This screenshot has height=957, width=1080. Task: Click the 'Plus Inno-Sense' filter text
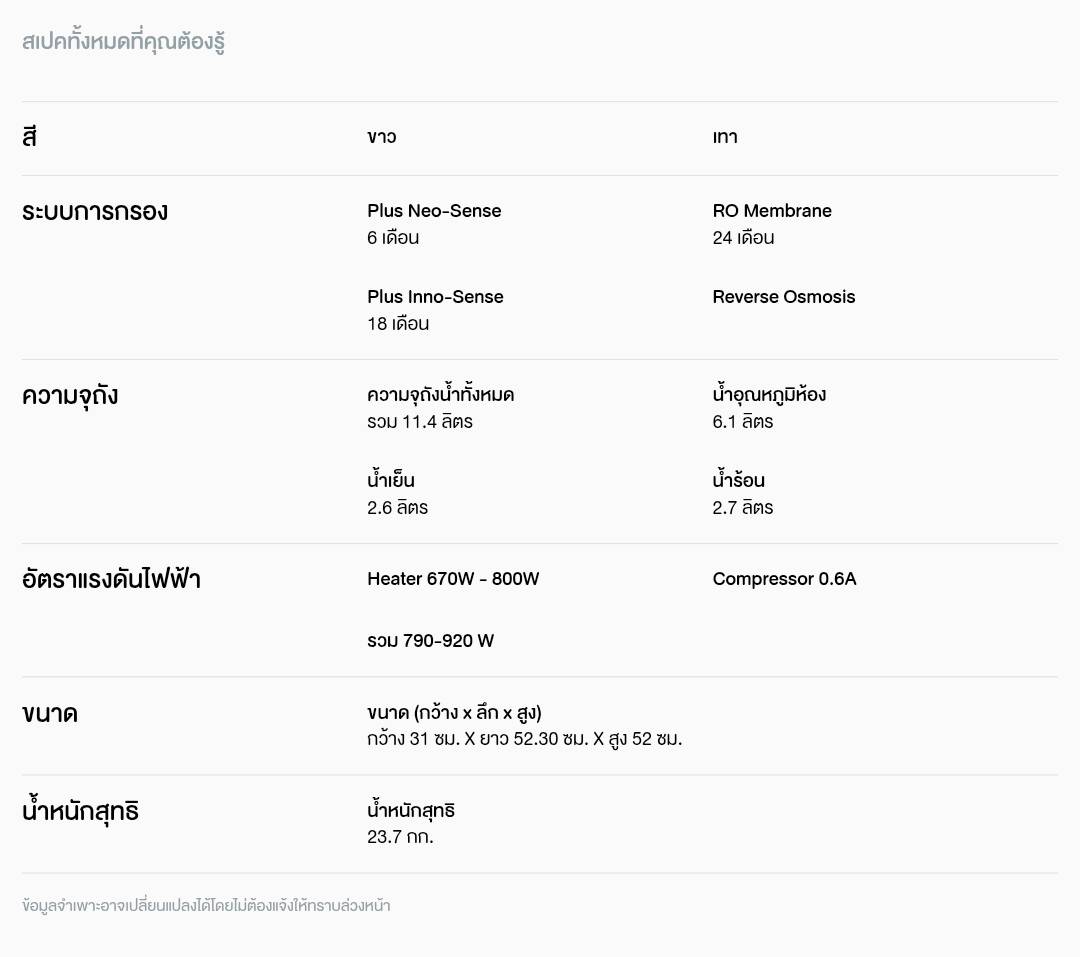coord(435,297)
